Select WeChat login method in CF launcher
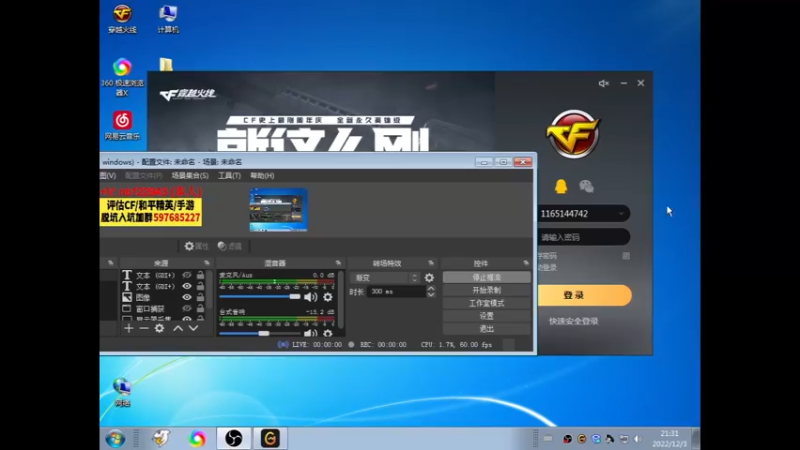The width and height of the screenshot is (800, 450). (x=586, y=186)
